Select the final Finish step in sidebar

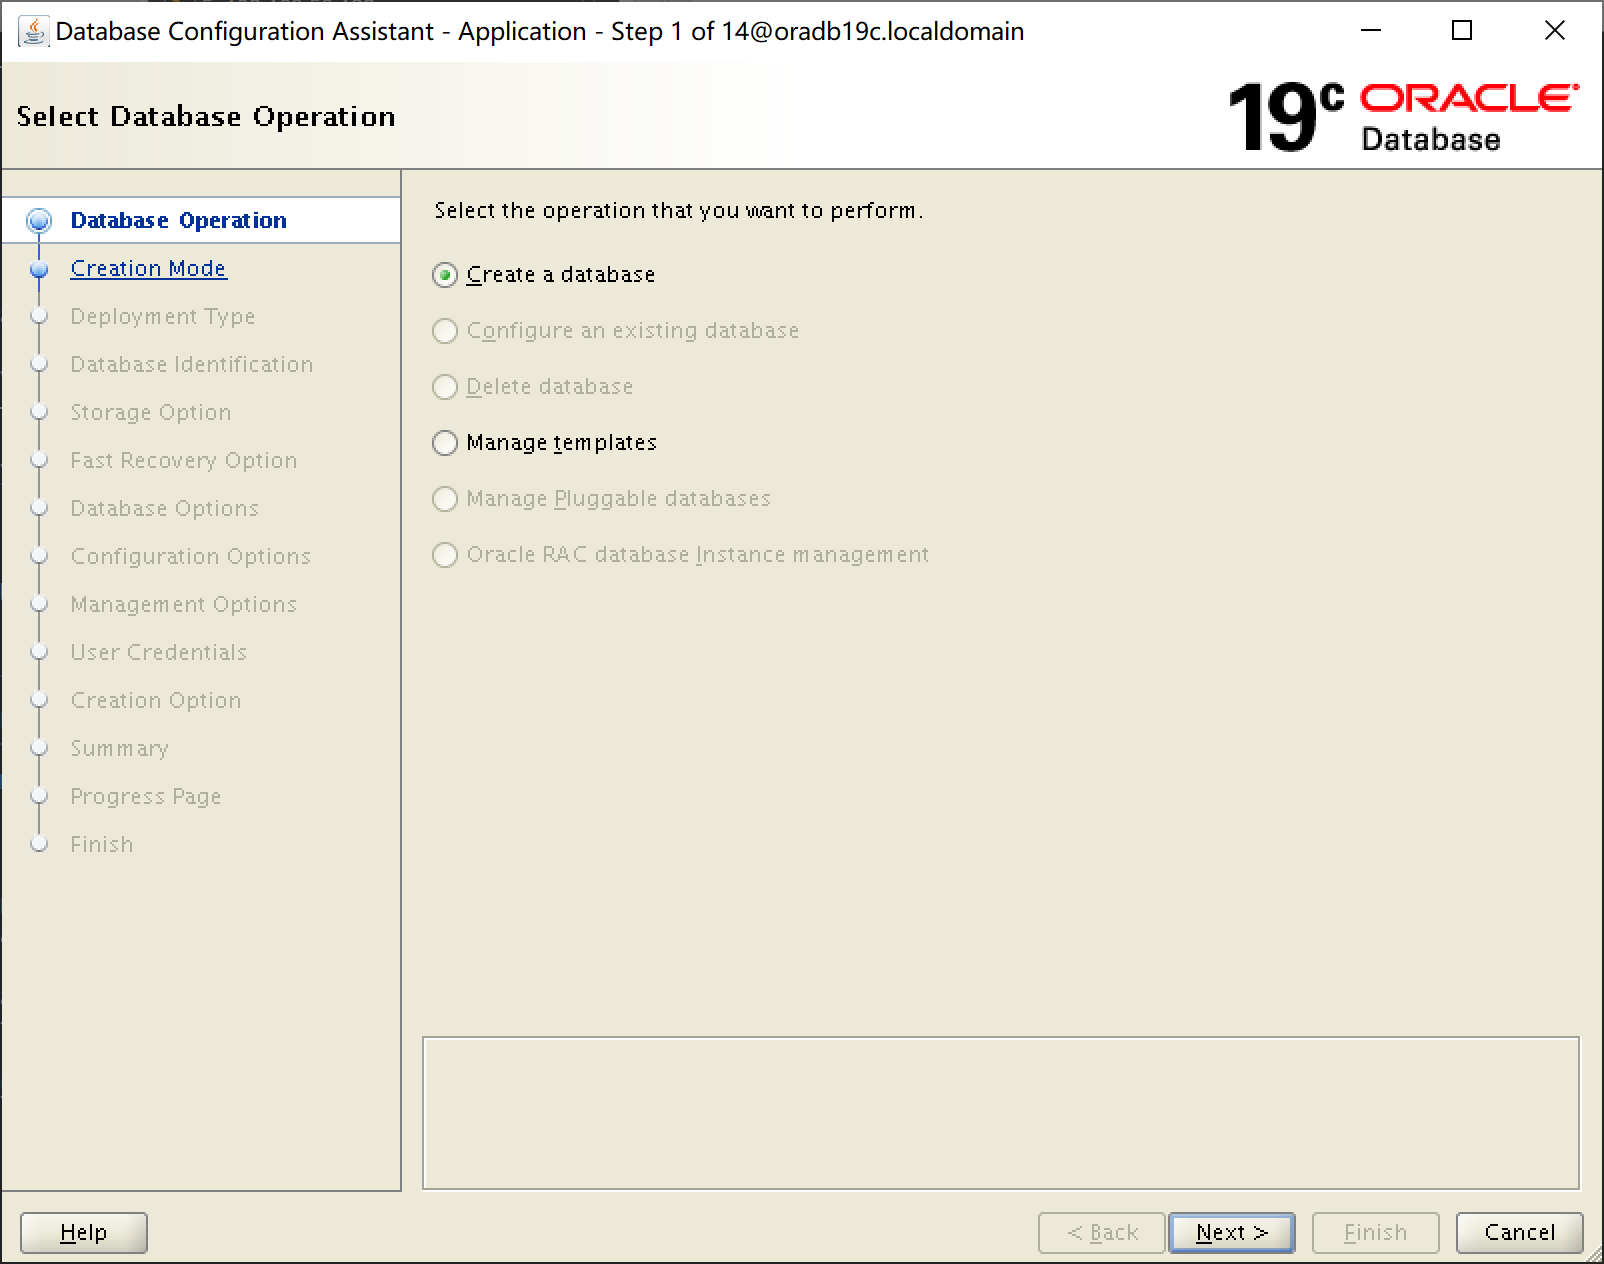102,844
